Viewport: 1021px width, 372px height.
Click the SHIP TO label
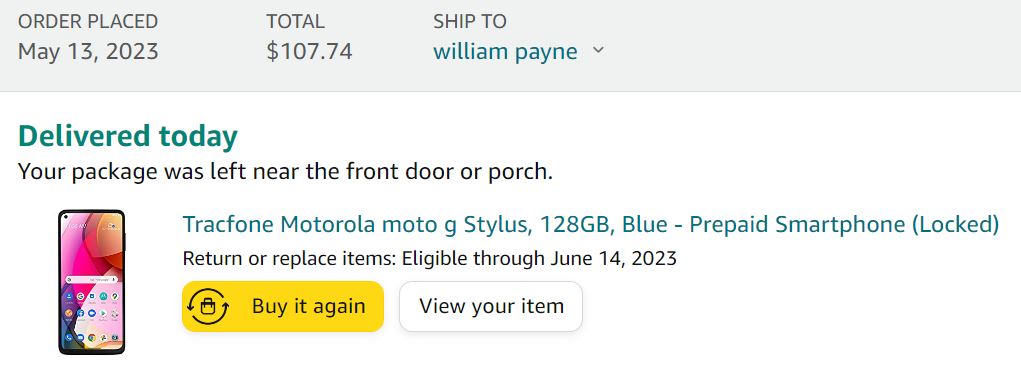coord(469,21)
